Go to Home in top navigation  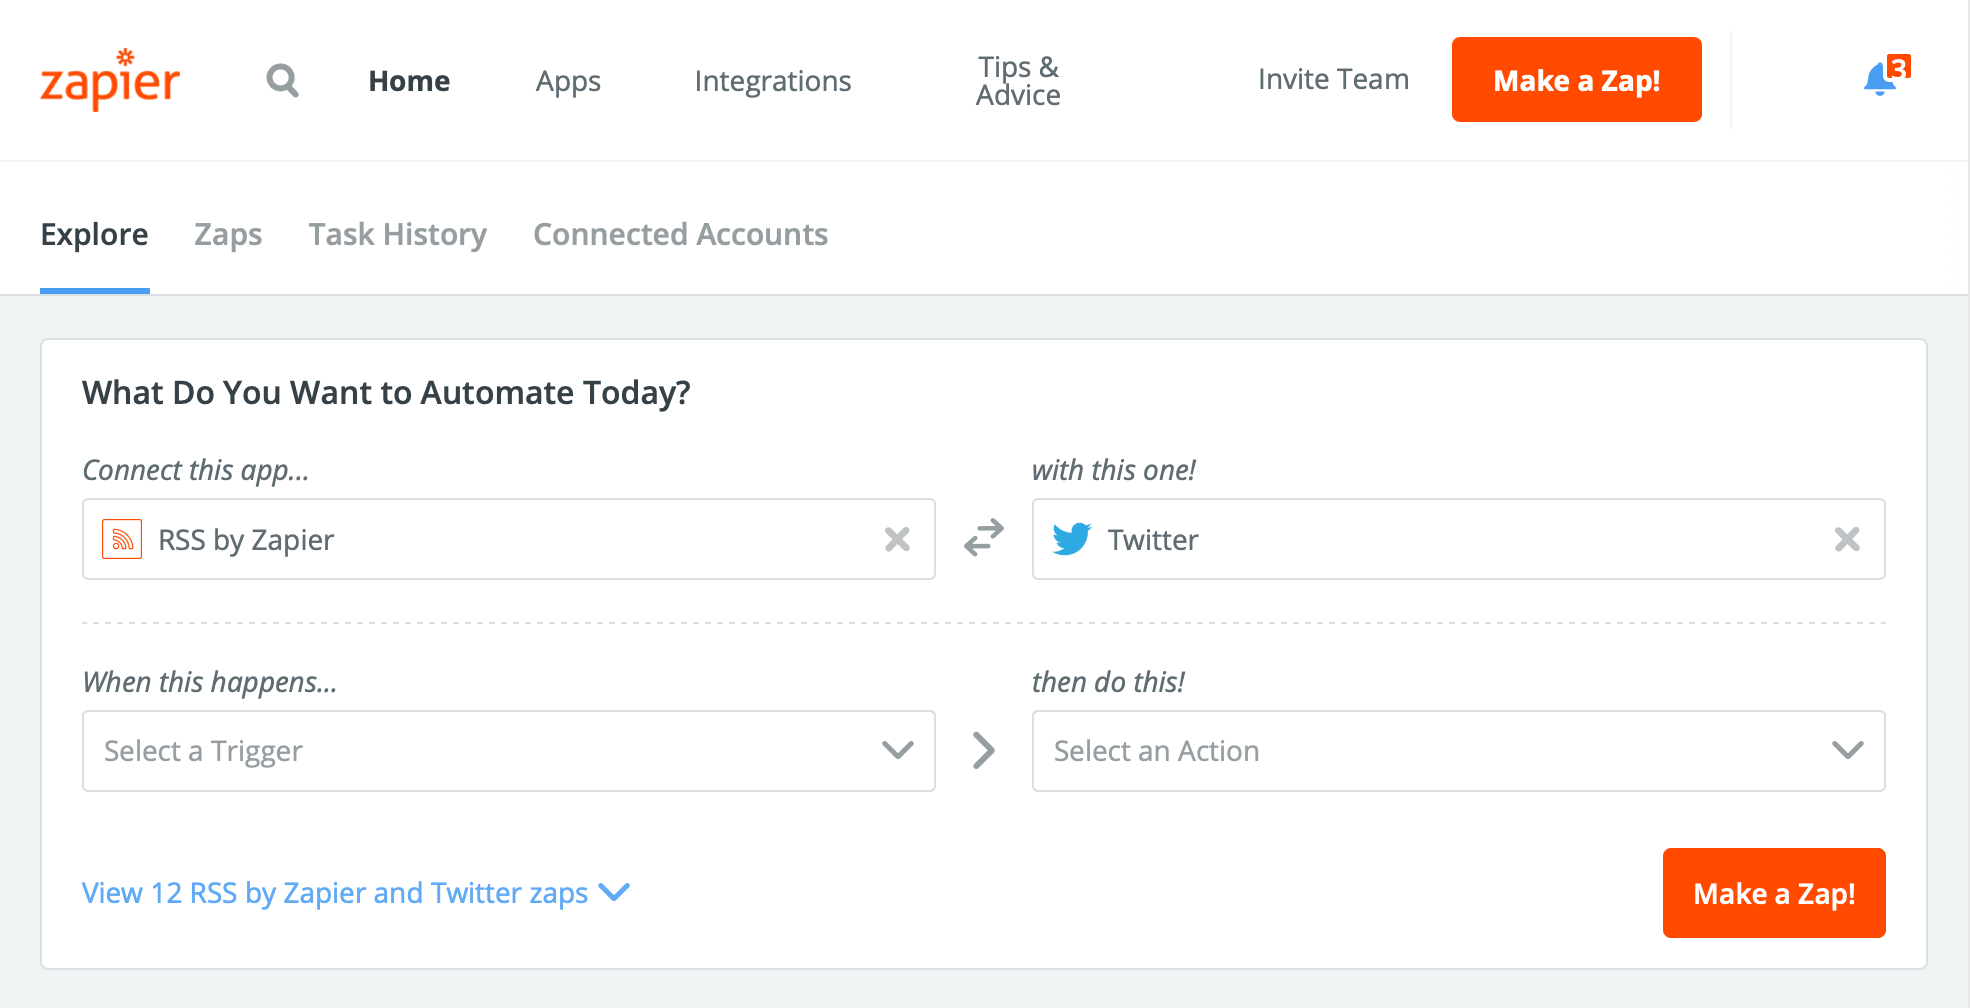click(x=409, y=80)
